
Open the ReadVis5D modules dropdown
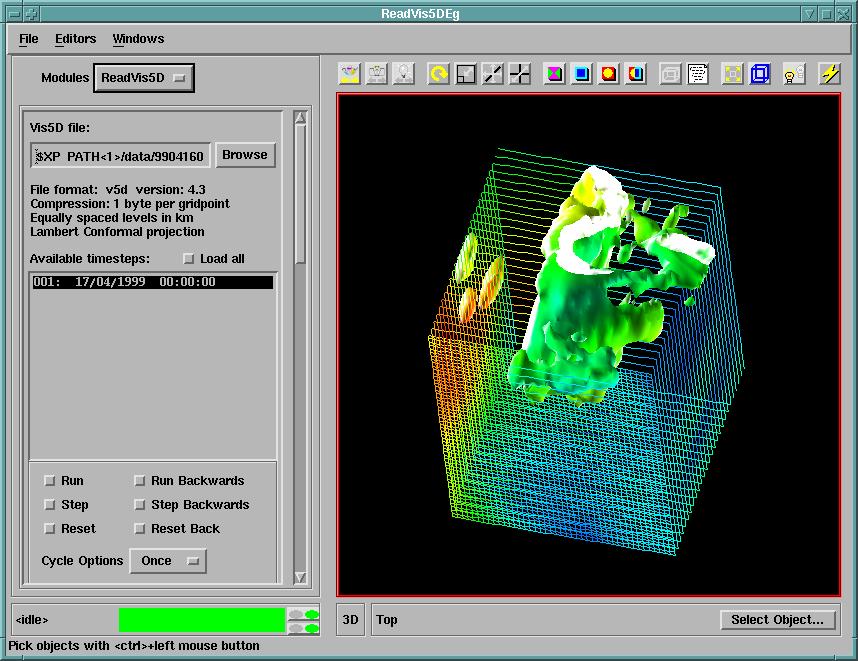coord(144,78)
